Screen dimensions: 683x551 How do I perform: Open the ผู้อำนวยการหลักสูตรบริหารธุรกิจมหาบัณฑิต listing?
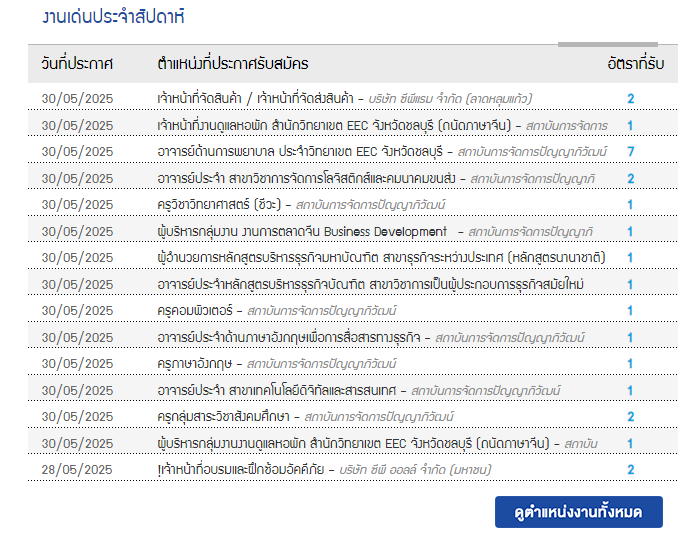(x=381, y=258)
